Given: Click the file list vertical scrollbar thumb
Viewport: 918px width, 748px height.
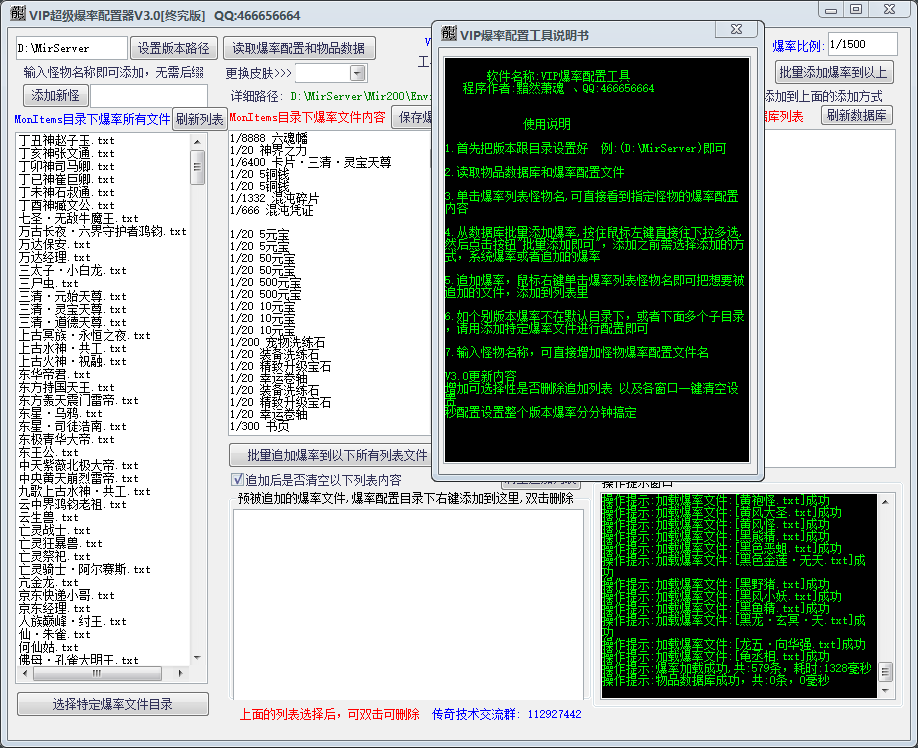Looking at the screenshot, I should click(x=197, y=167).
